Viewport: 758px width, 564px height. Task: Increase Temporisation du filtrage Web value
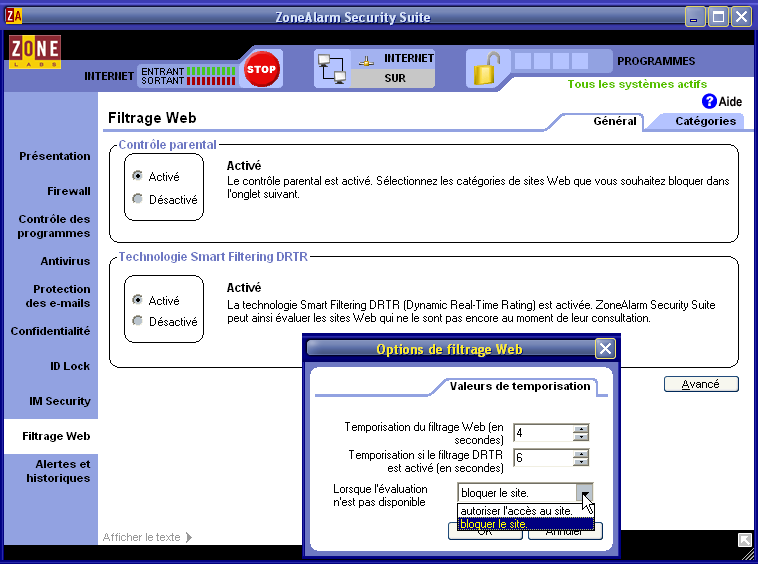click(x=581, y=429)
